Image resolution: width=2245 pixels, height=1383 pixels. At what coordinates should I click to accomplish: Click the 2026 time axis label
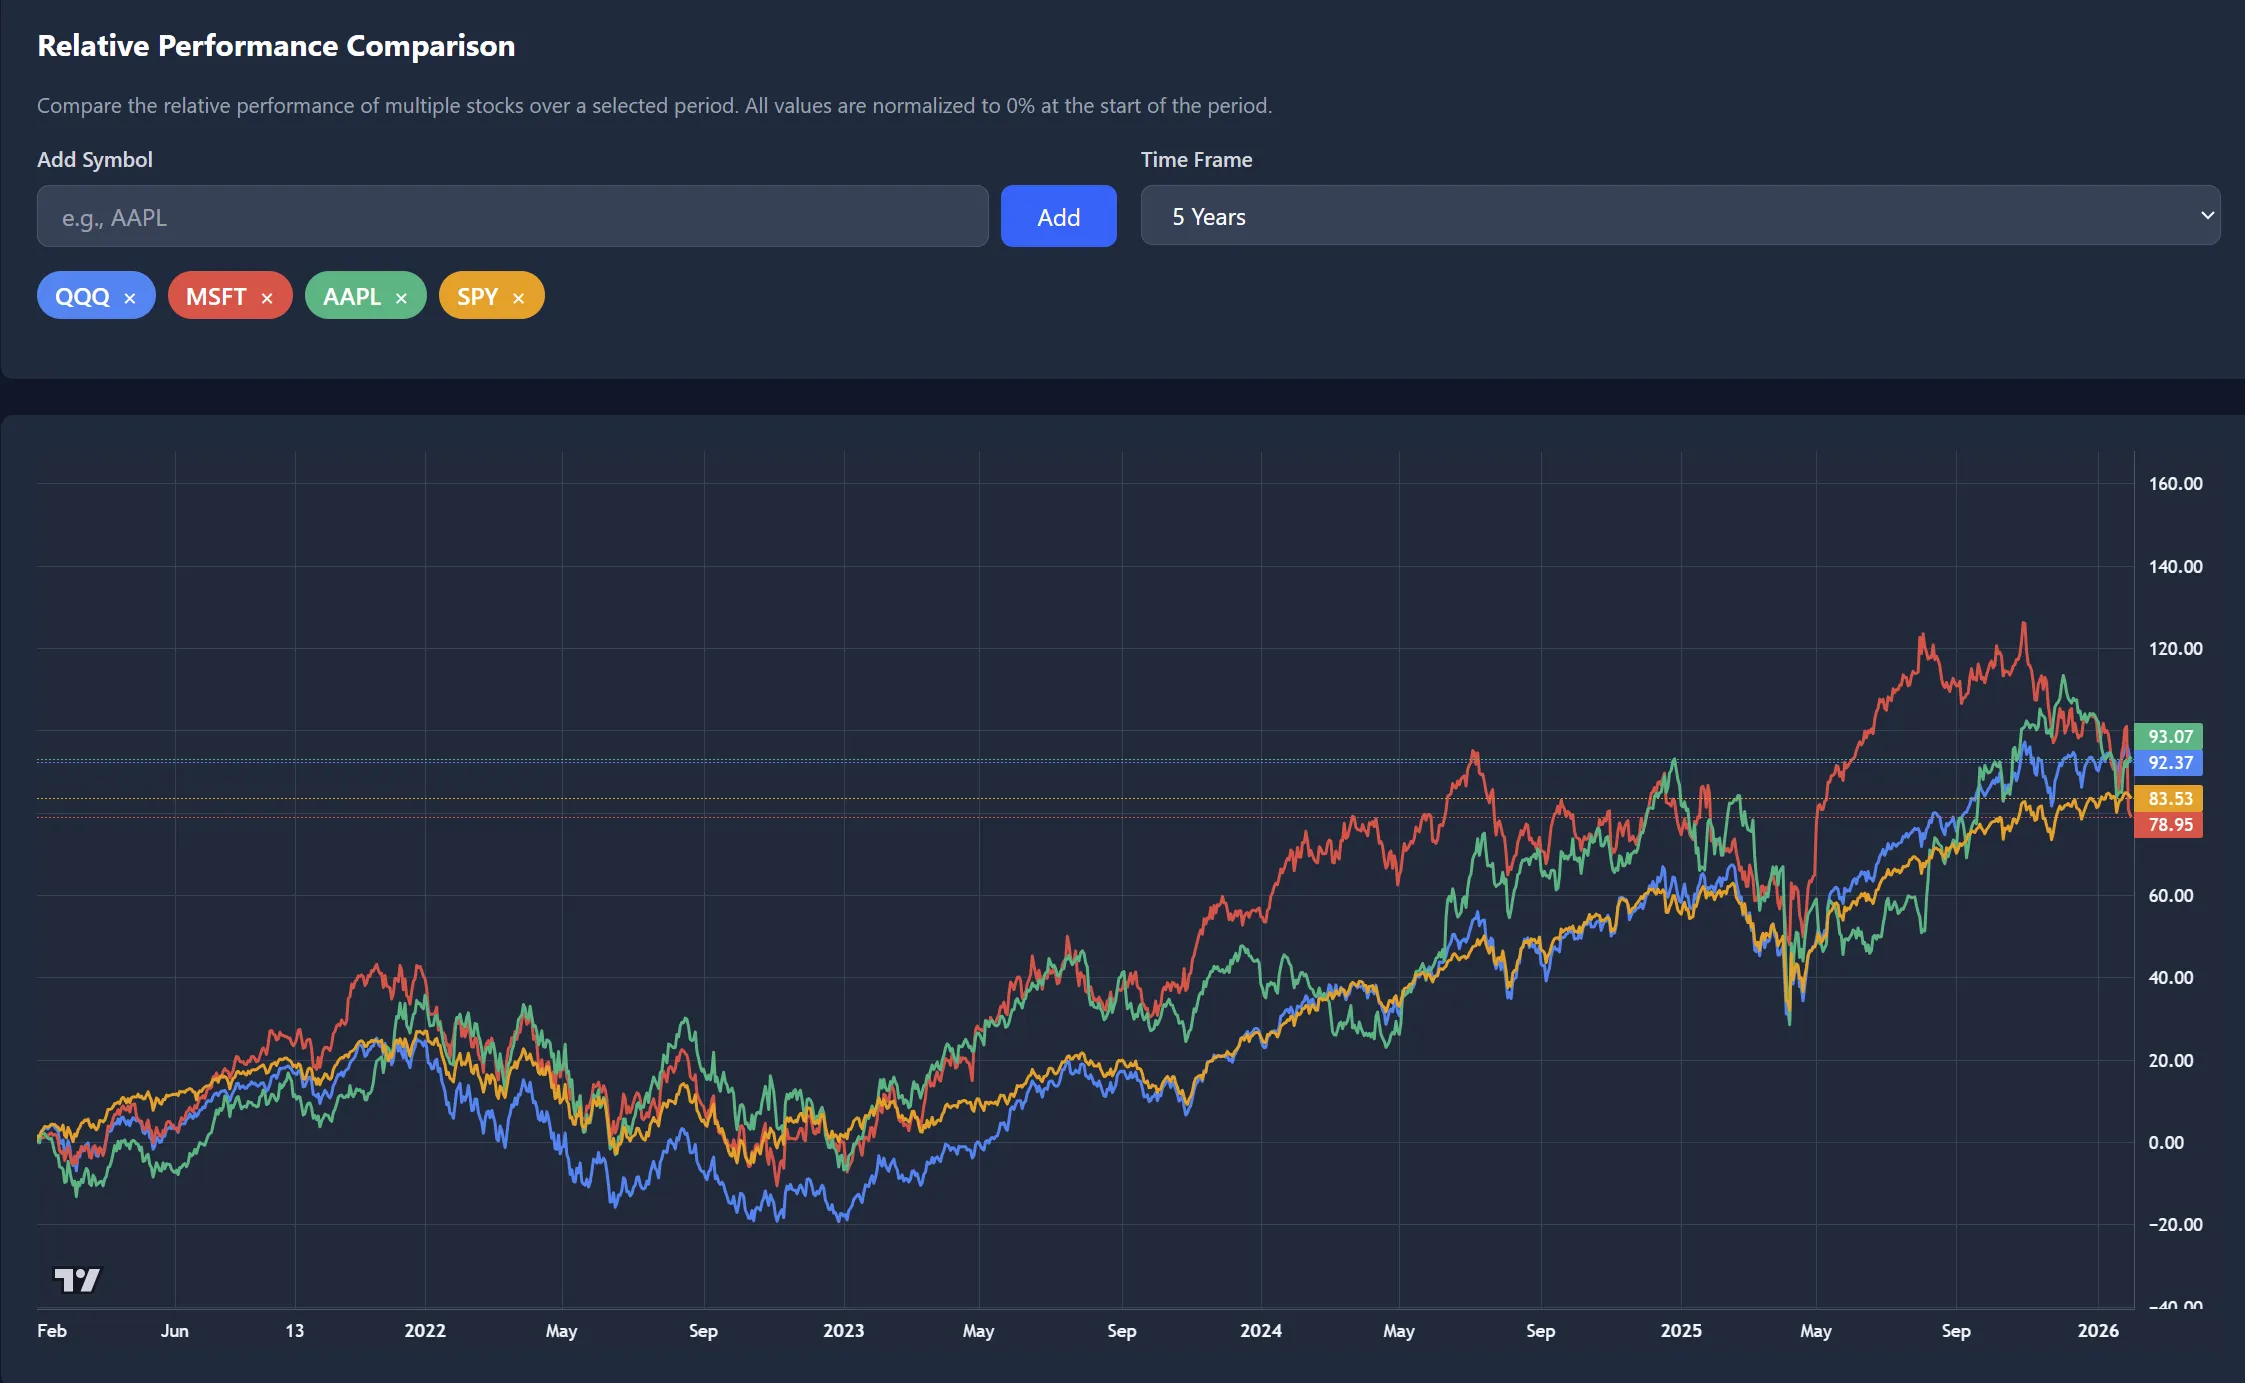[x=2098, y=1330]
